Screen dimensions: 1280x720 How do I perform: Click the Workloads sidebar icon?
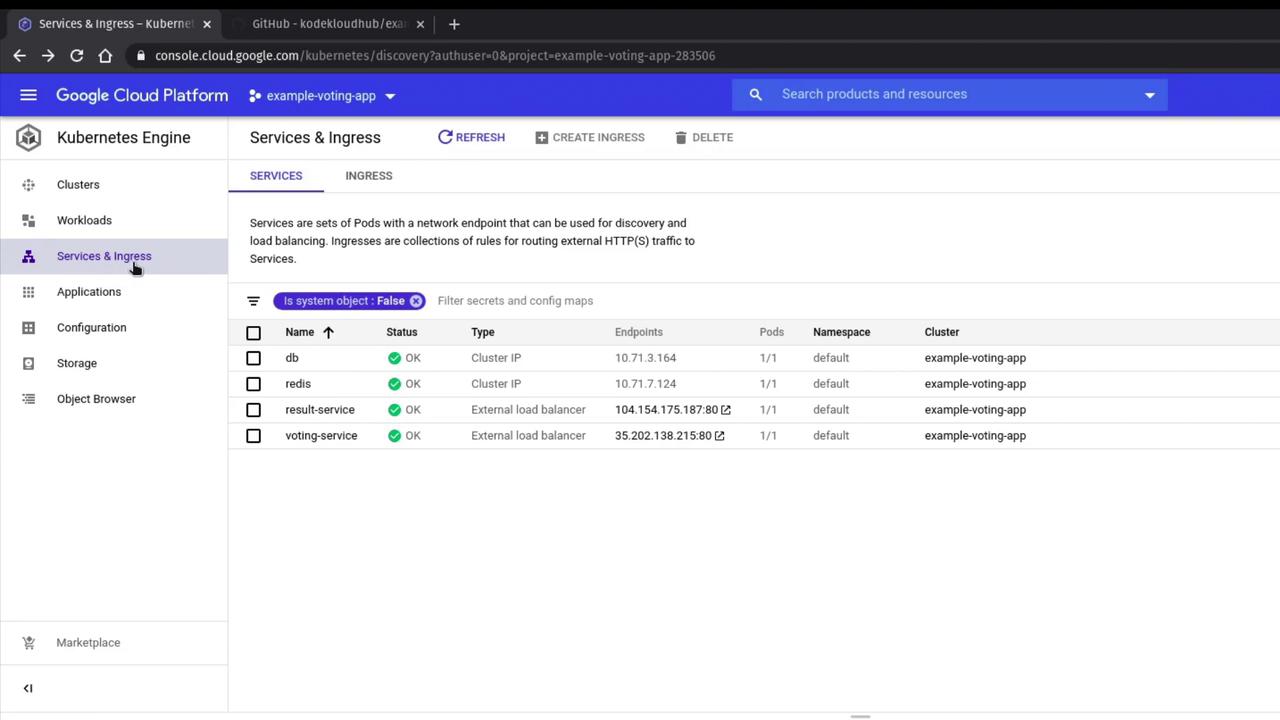point(28,221)
